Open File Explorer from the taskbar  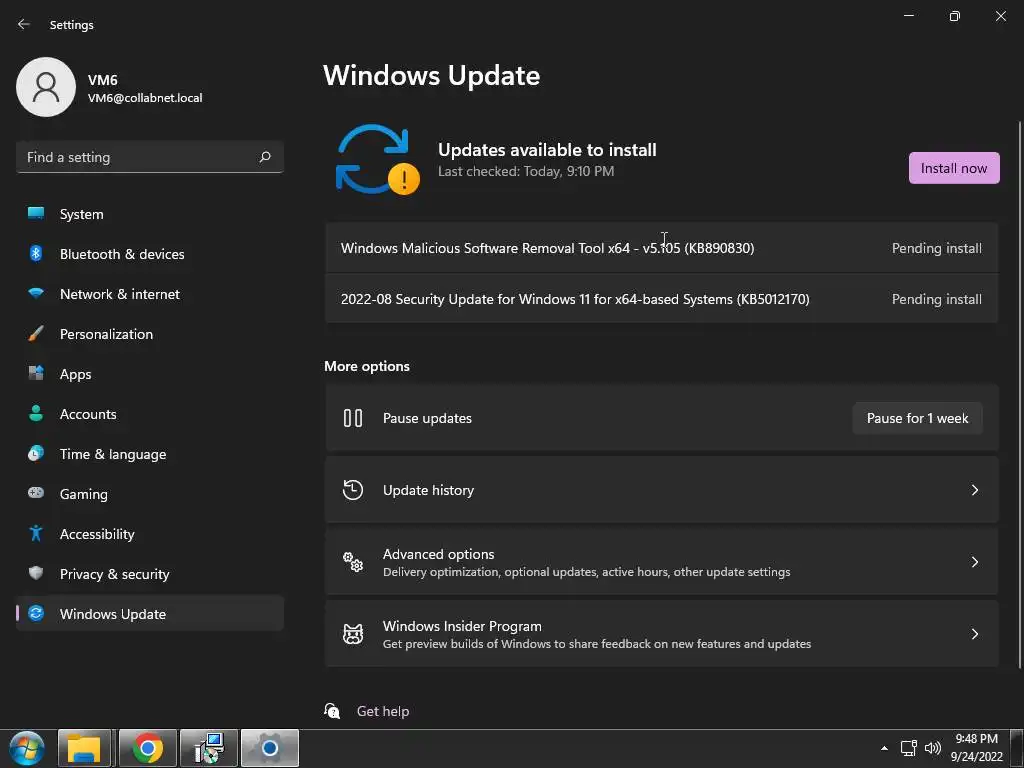84,748
